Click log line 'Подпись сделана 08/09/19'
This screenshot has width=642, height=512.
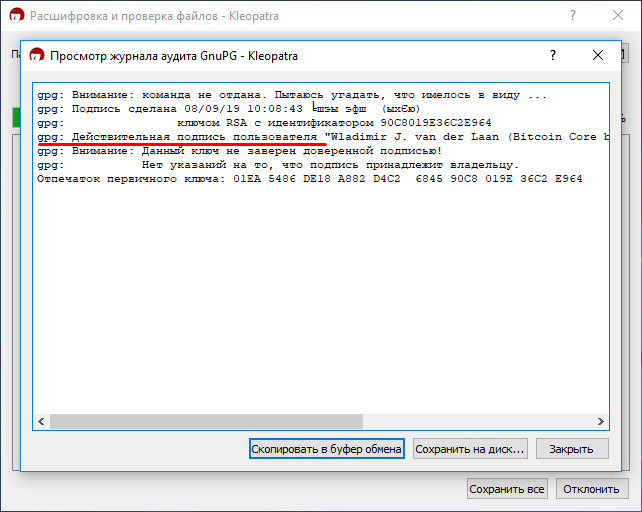tap(228, 109)
